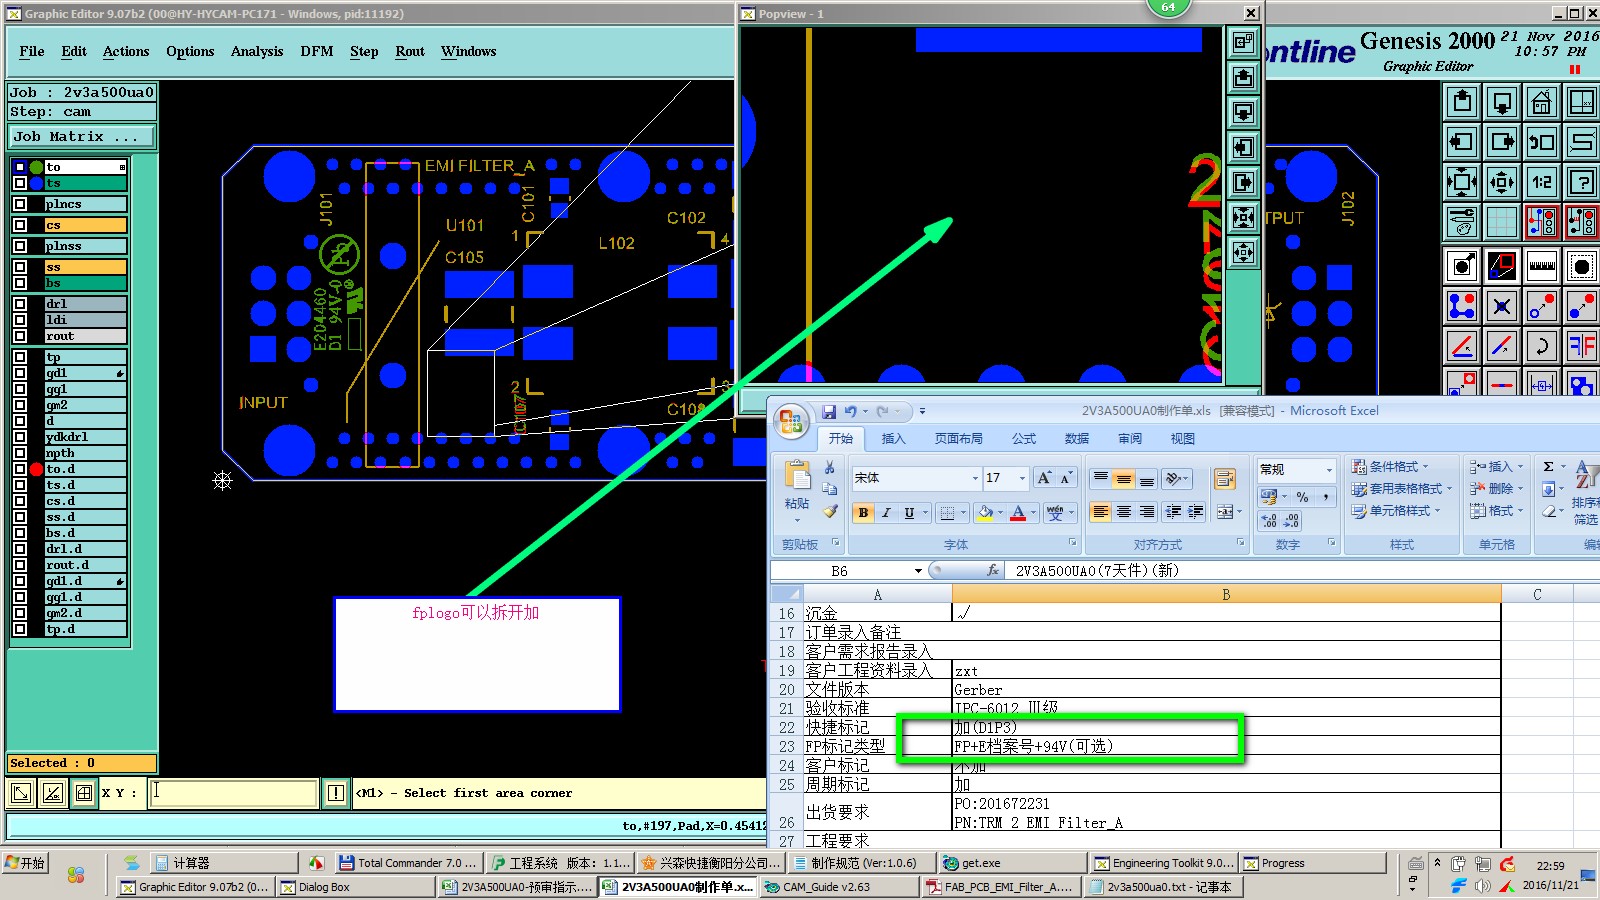This screenshot has height=900, width=1600.
Task: Click the cut scissors icon in Excel
Action: click(x=829, y=467)
